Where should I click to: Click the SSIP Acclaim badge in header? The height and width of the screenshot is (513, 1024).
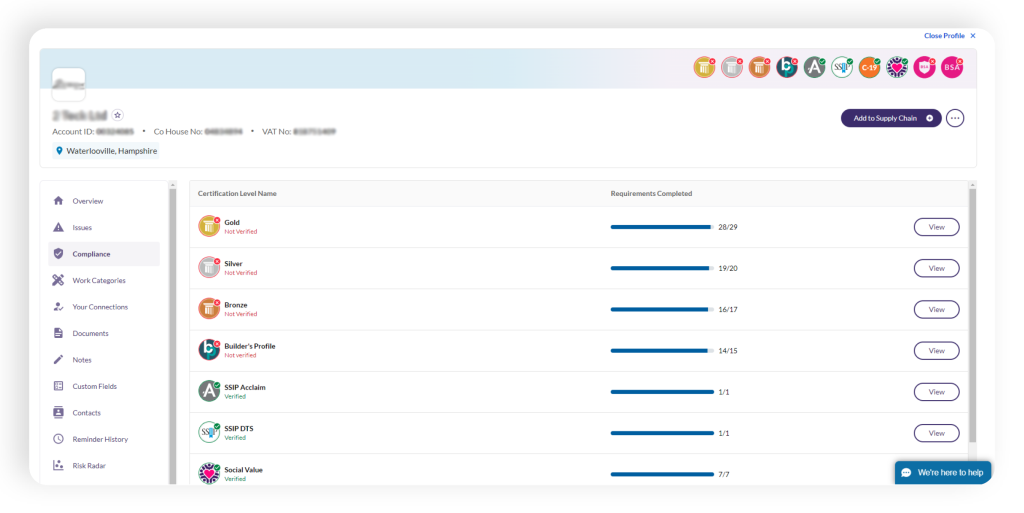click(x=814, y=67)
